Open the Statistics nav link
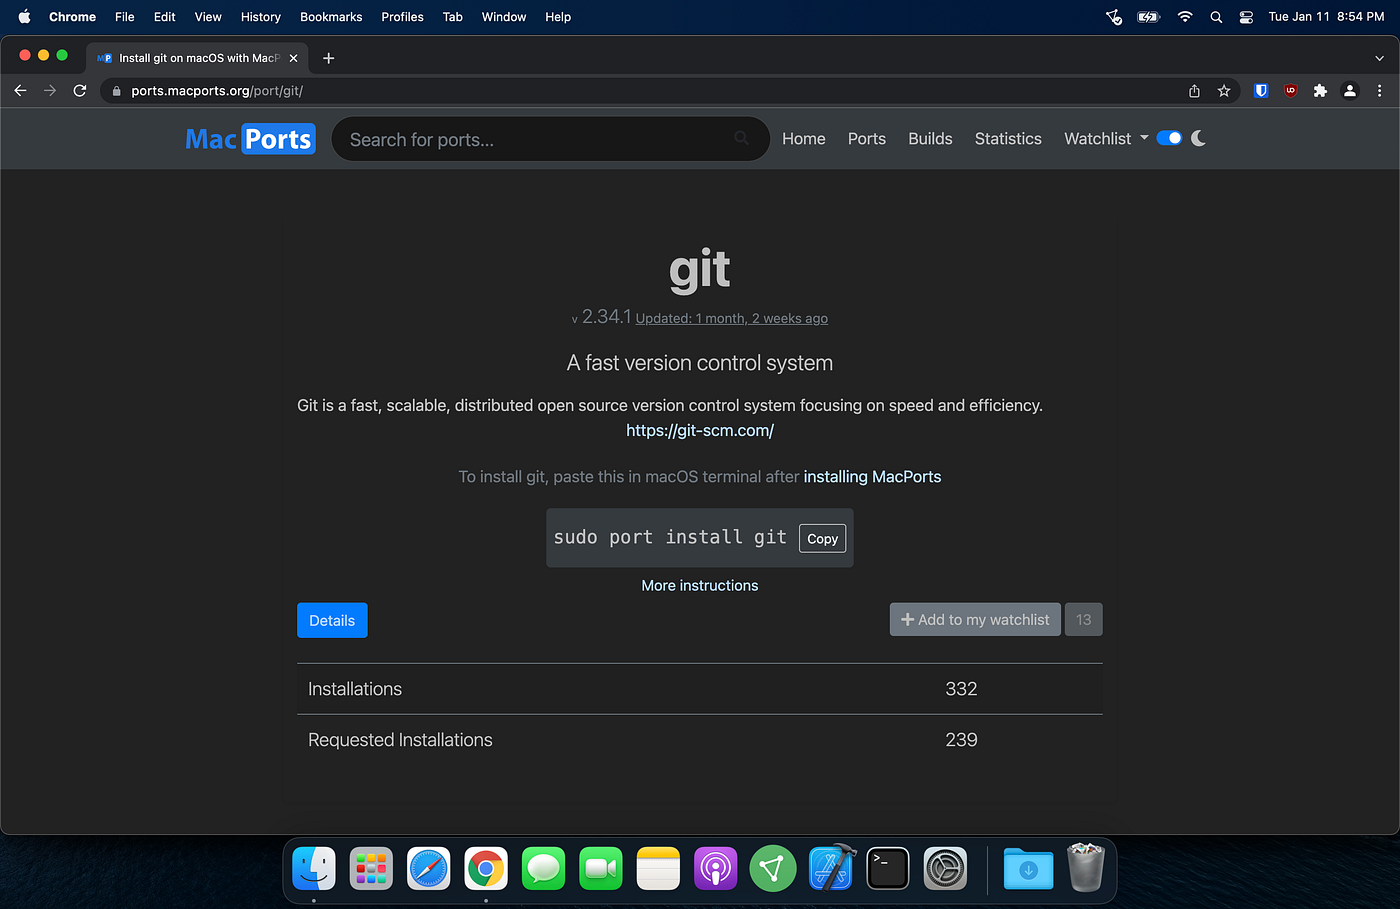 [1008, 139]
